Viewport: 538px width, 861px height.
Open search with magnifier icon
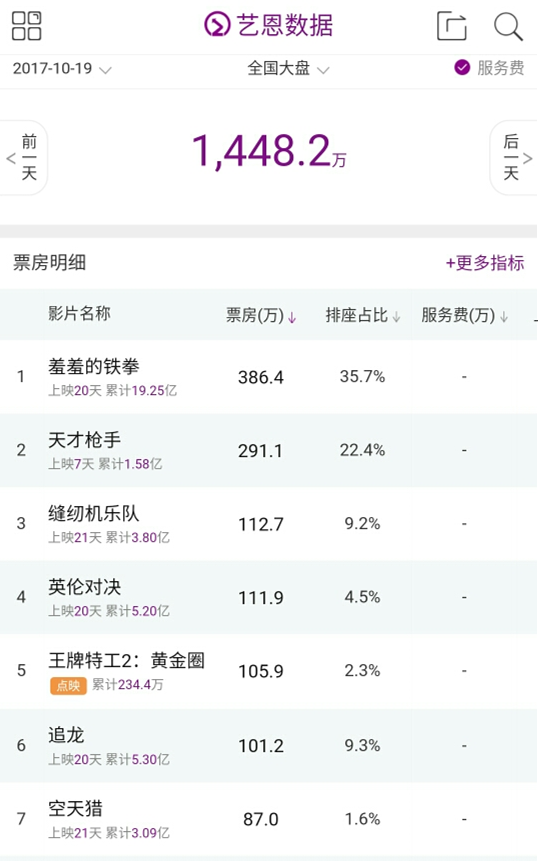tap(508, 26)
